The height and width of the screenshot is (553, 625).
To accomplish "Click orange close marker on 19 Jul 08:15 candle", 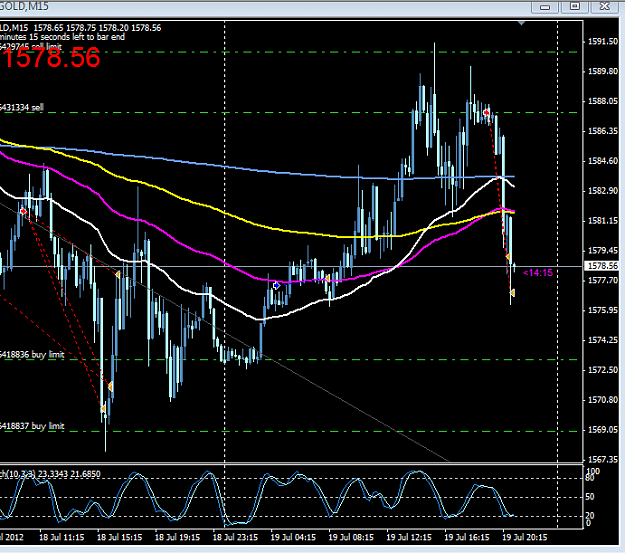I will 326,278.
